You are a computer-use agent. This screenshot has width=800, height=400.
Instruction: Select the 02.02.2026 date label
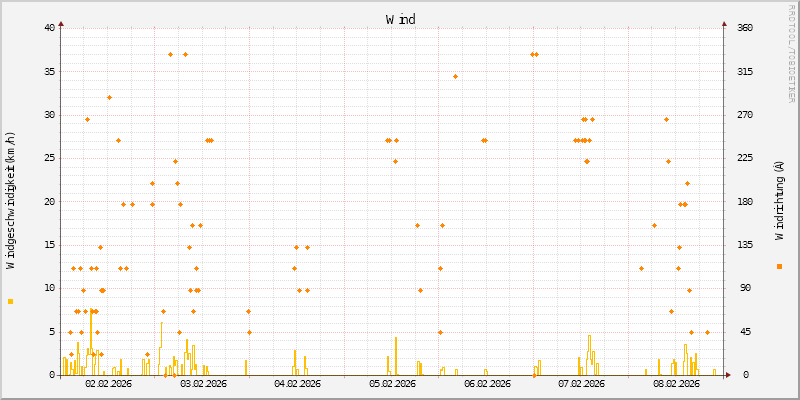108,383
